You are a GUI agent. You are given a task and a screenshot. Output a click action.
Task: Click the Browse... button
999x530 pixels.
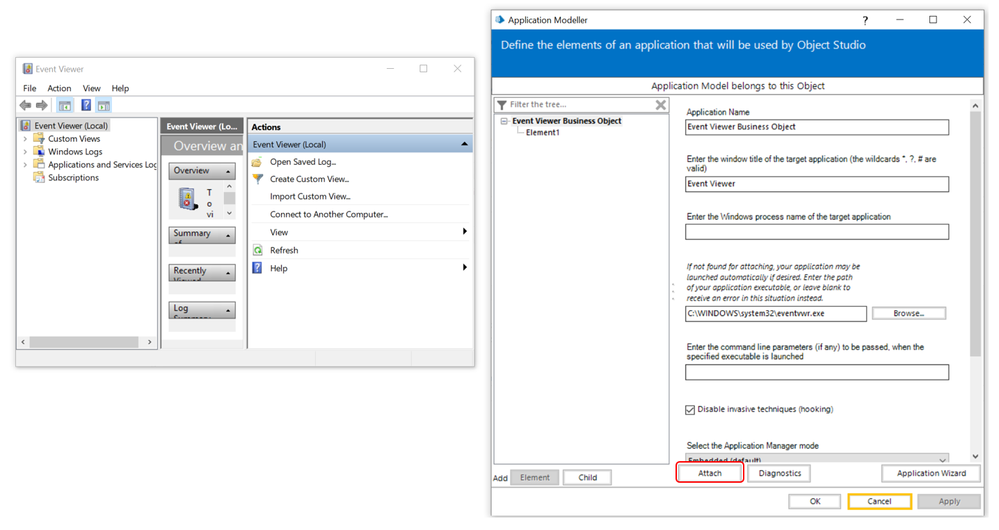click(908, 313)
